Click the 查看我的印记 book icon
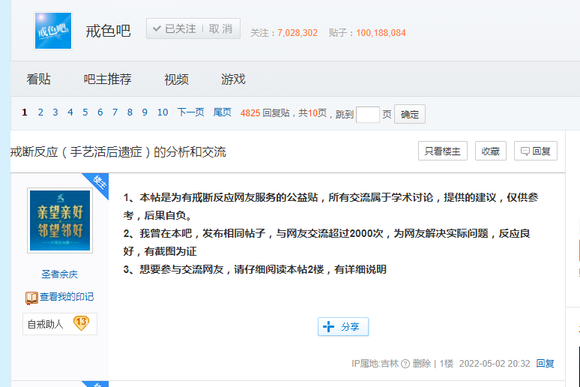This screenshot has width=580, height=387. pyautogui.click(x=31, y=297)
